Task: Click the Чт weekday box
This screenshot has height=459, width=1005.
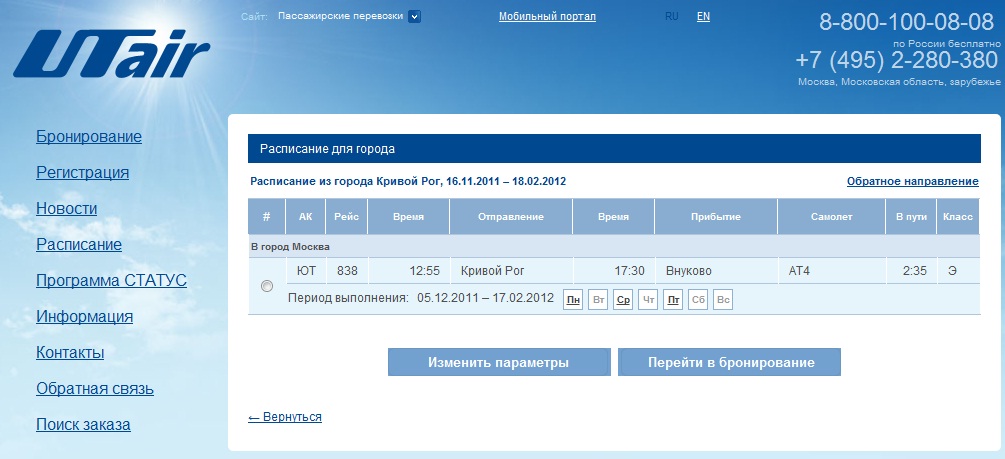Action: click(648, 299)
